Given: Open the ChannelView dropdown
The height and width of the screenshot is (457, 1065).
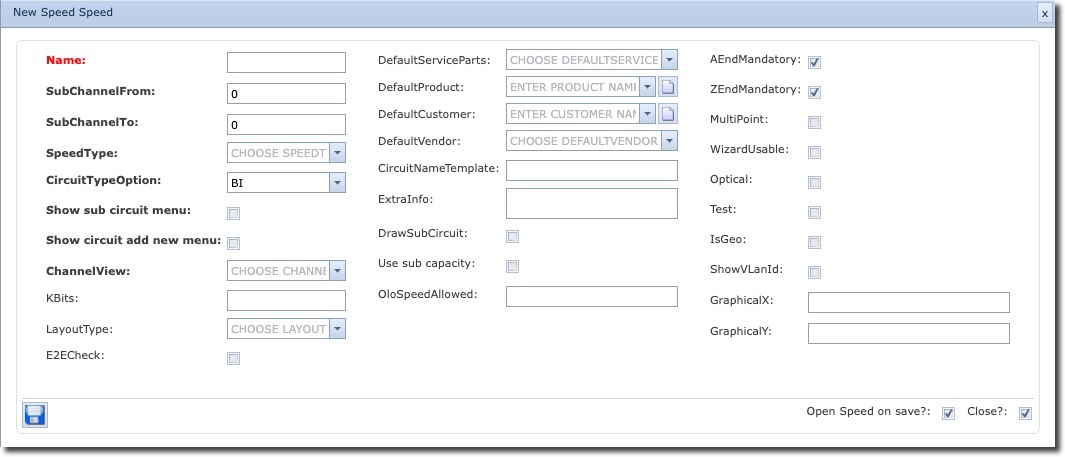Looking at the screenshot, I should coord(337,271).
